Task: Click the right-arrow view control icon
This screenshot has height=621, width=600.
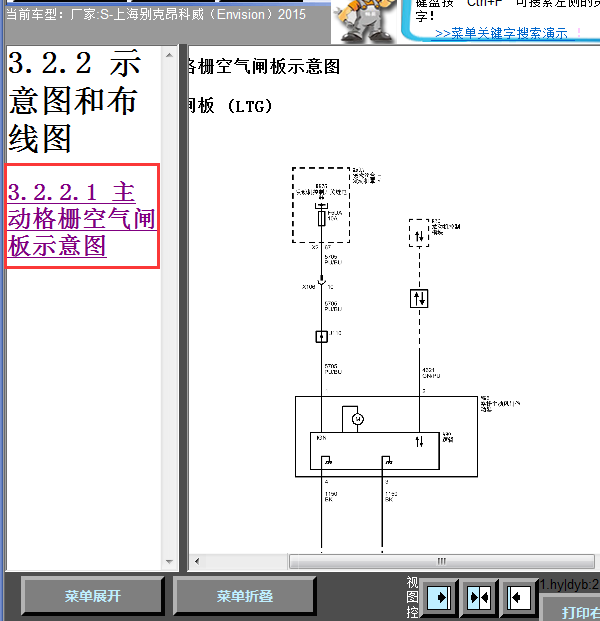Action: [x=439, y=597]
